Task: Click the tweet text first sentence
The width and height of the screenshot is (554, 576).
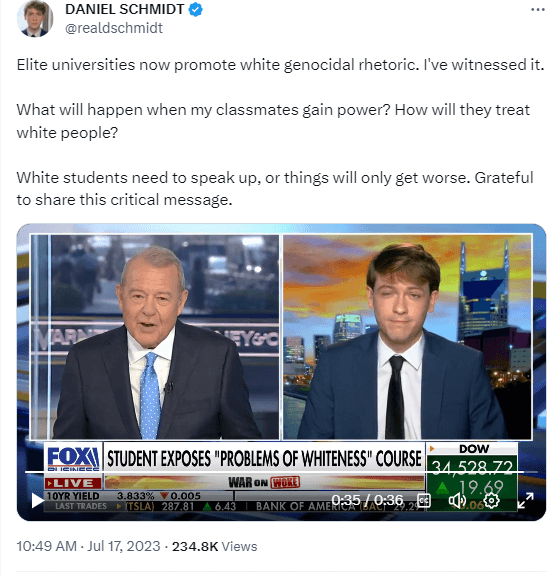Action: [x=280, y=65]
